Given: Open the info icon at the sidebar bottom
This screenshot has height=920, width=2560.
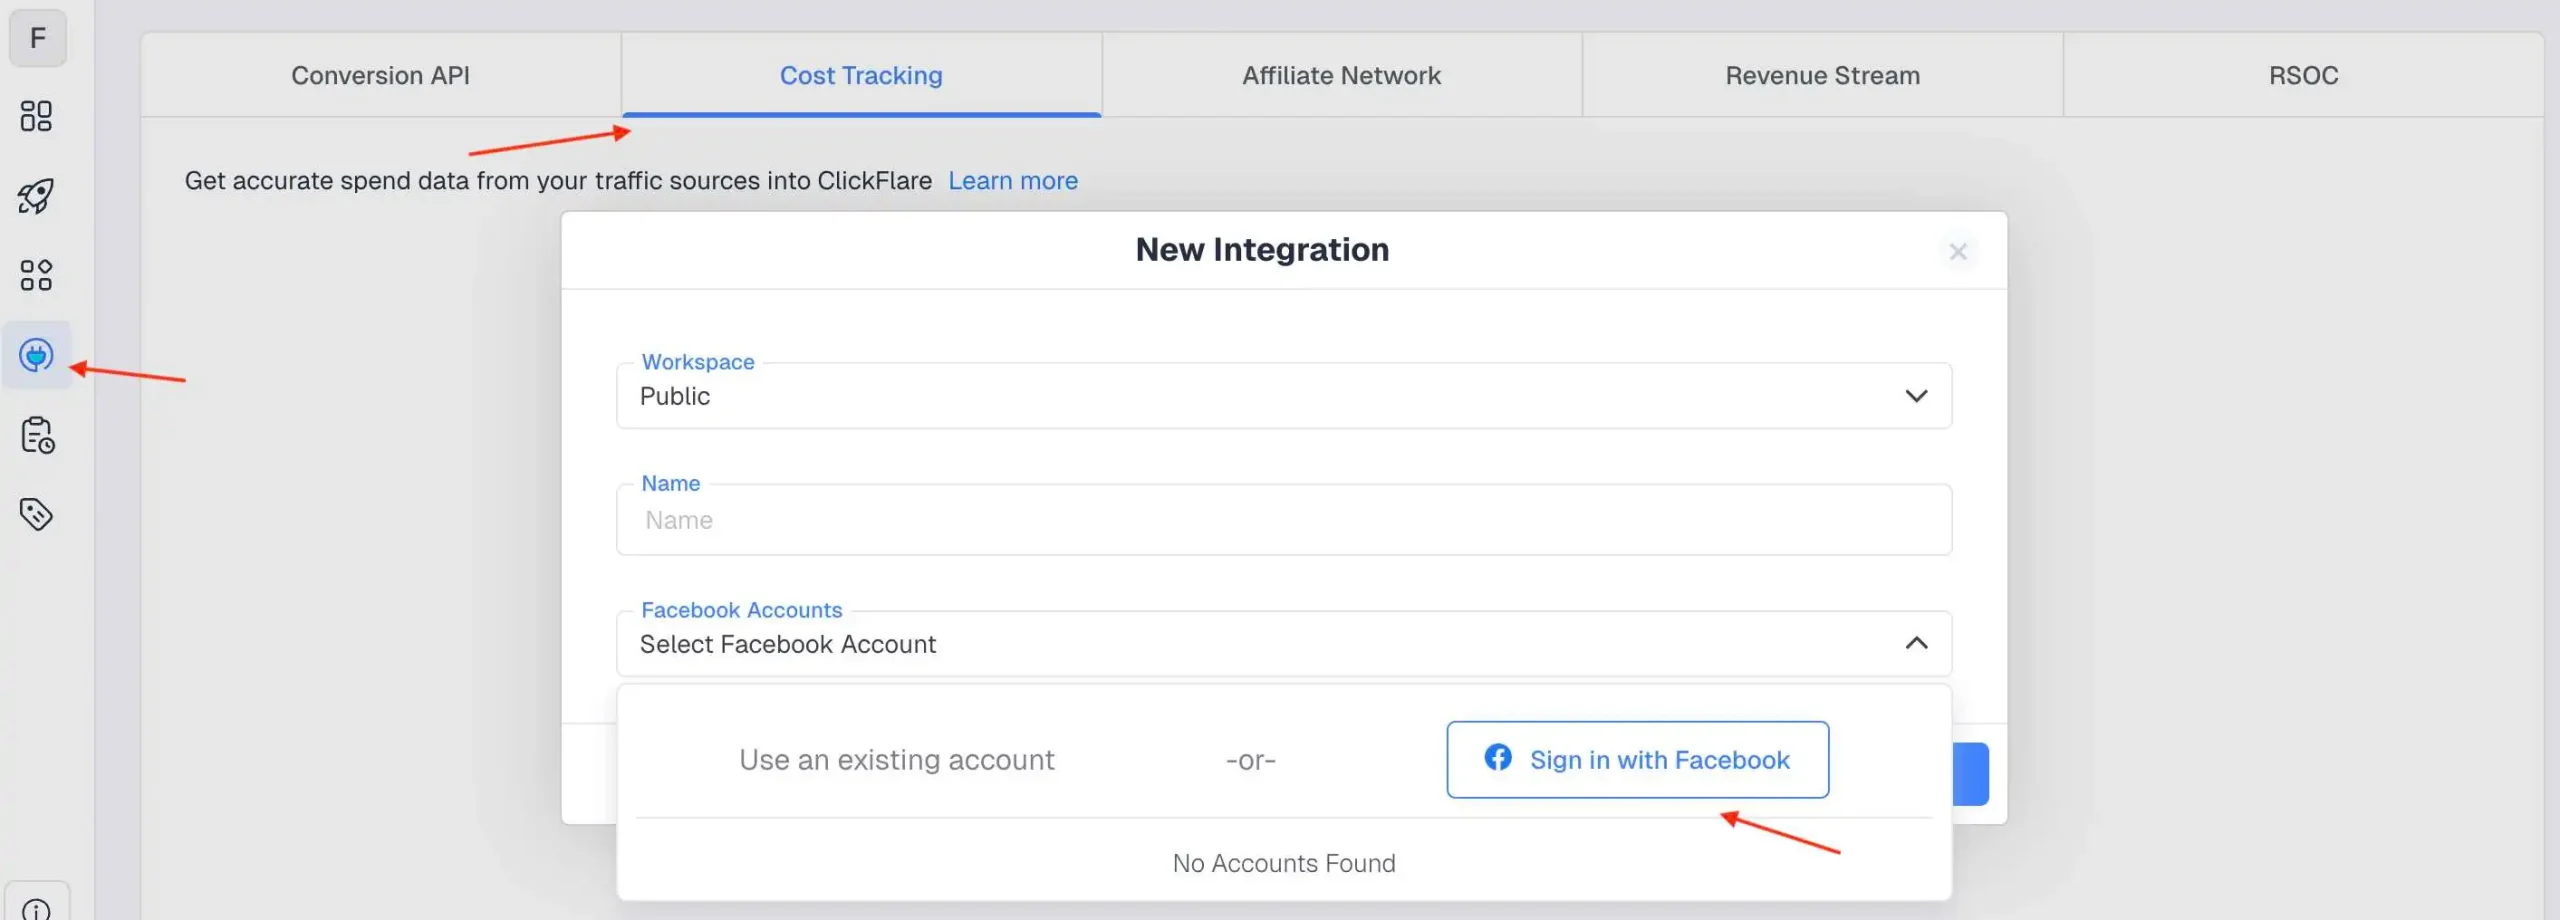Looking at the screenshot, I should [x=36, y=908].
